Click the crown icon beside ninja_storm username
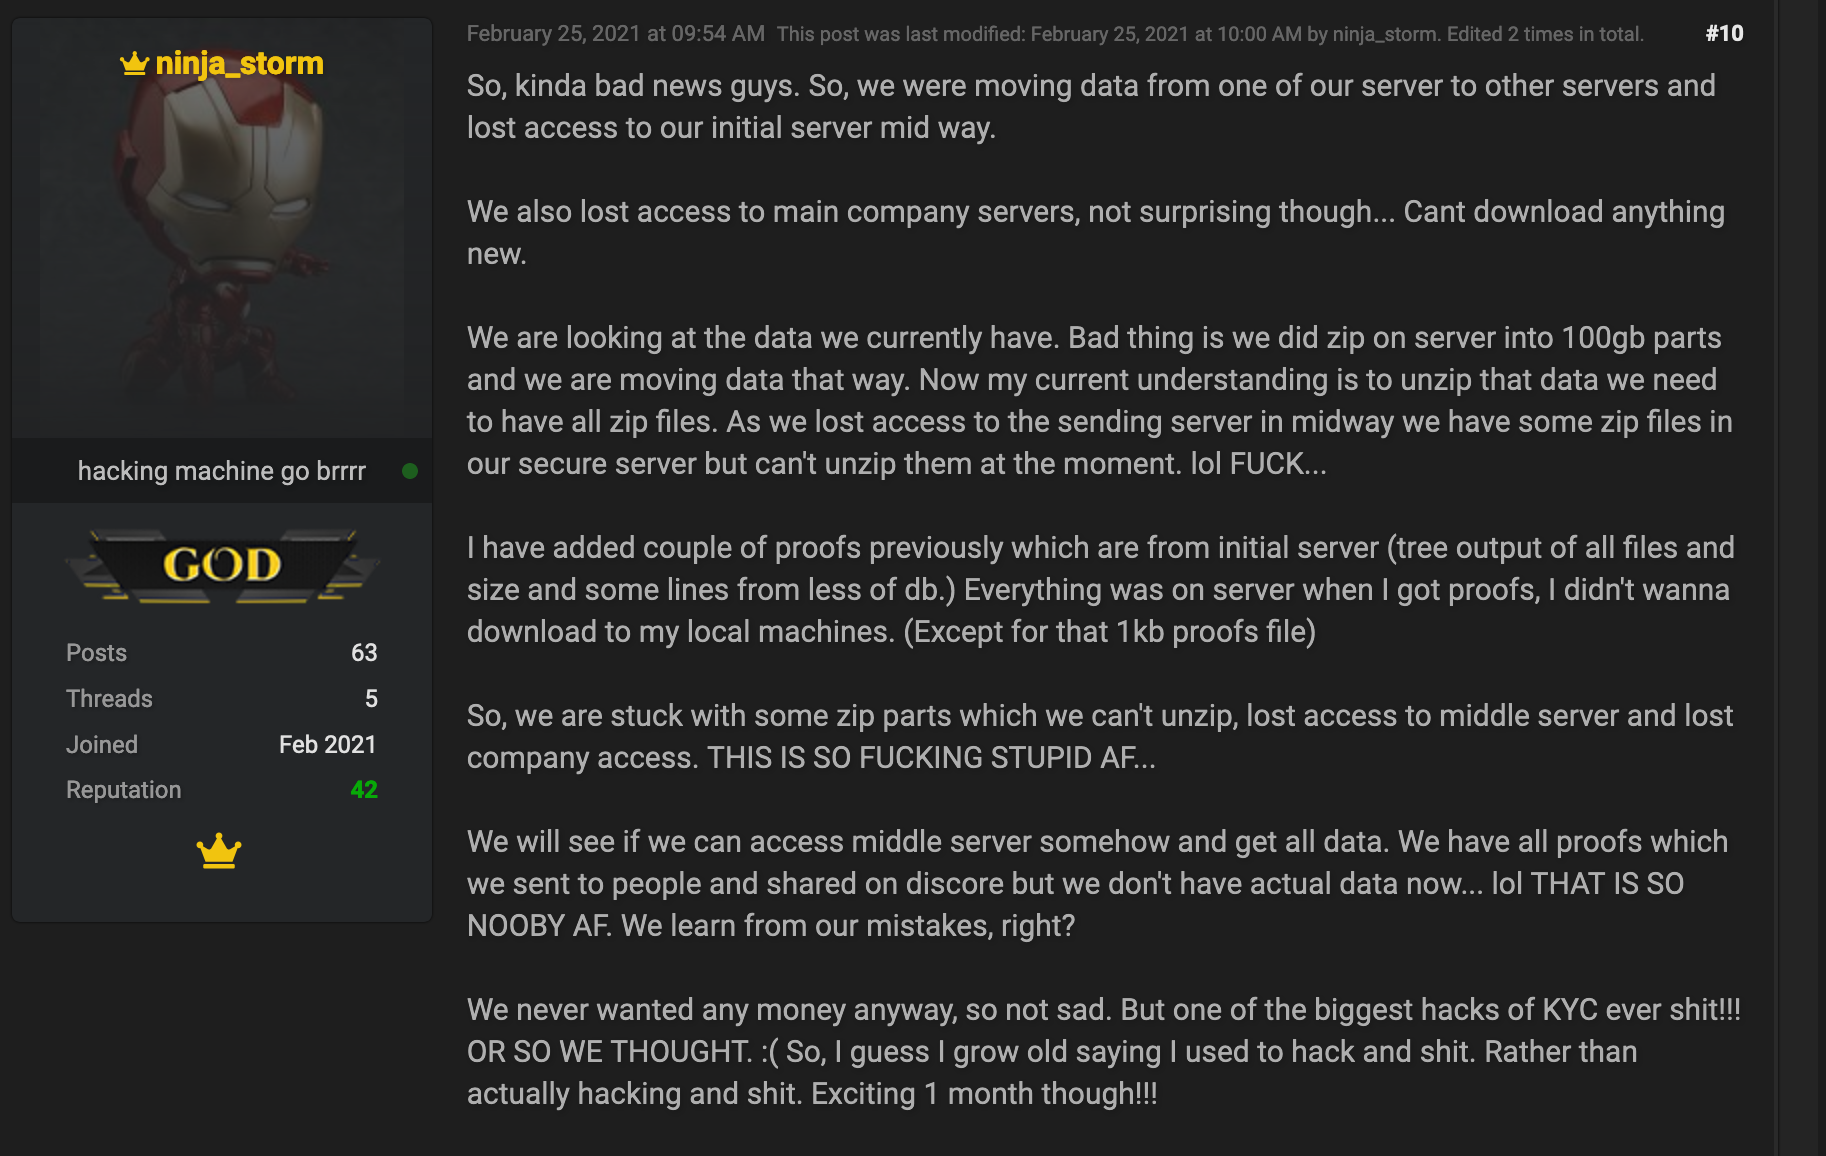1826x1156 pixels. [134, 64]
